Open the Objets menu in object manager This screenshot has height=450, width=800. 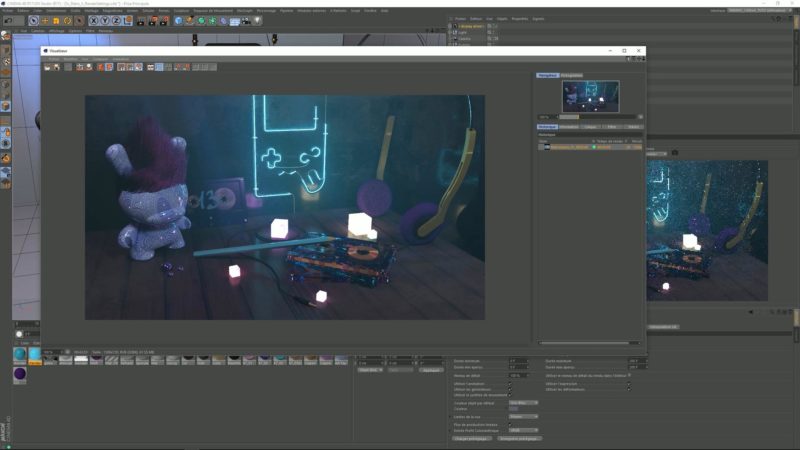[503, 19]
